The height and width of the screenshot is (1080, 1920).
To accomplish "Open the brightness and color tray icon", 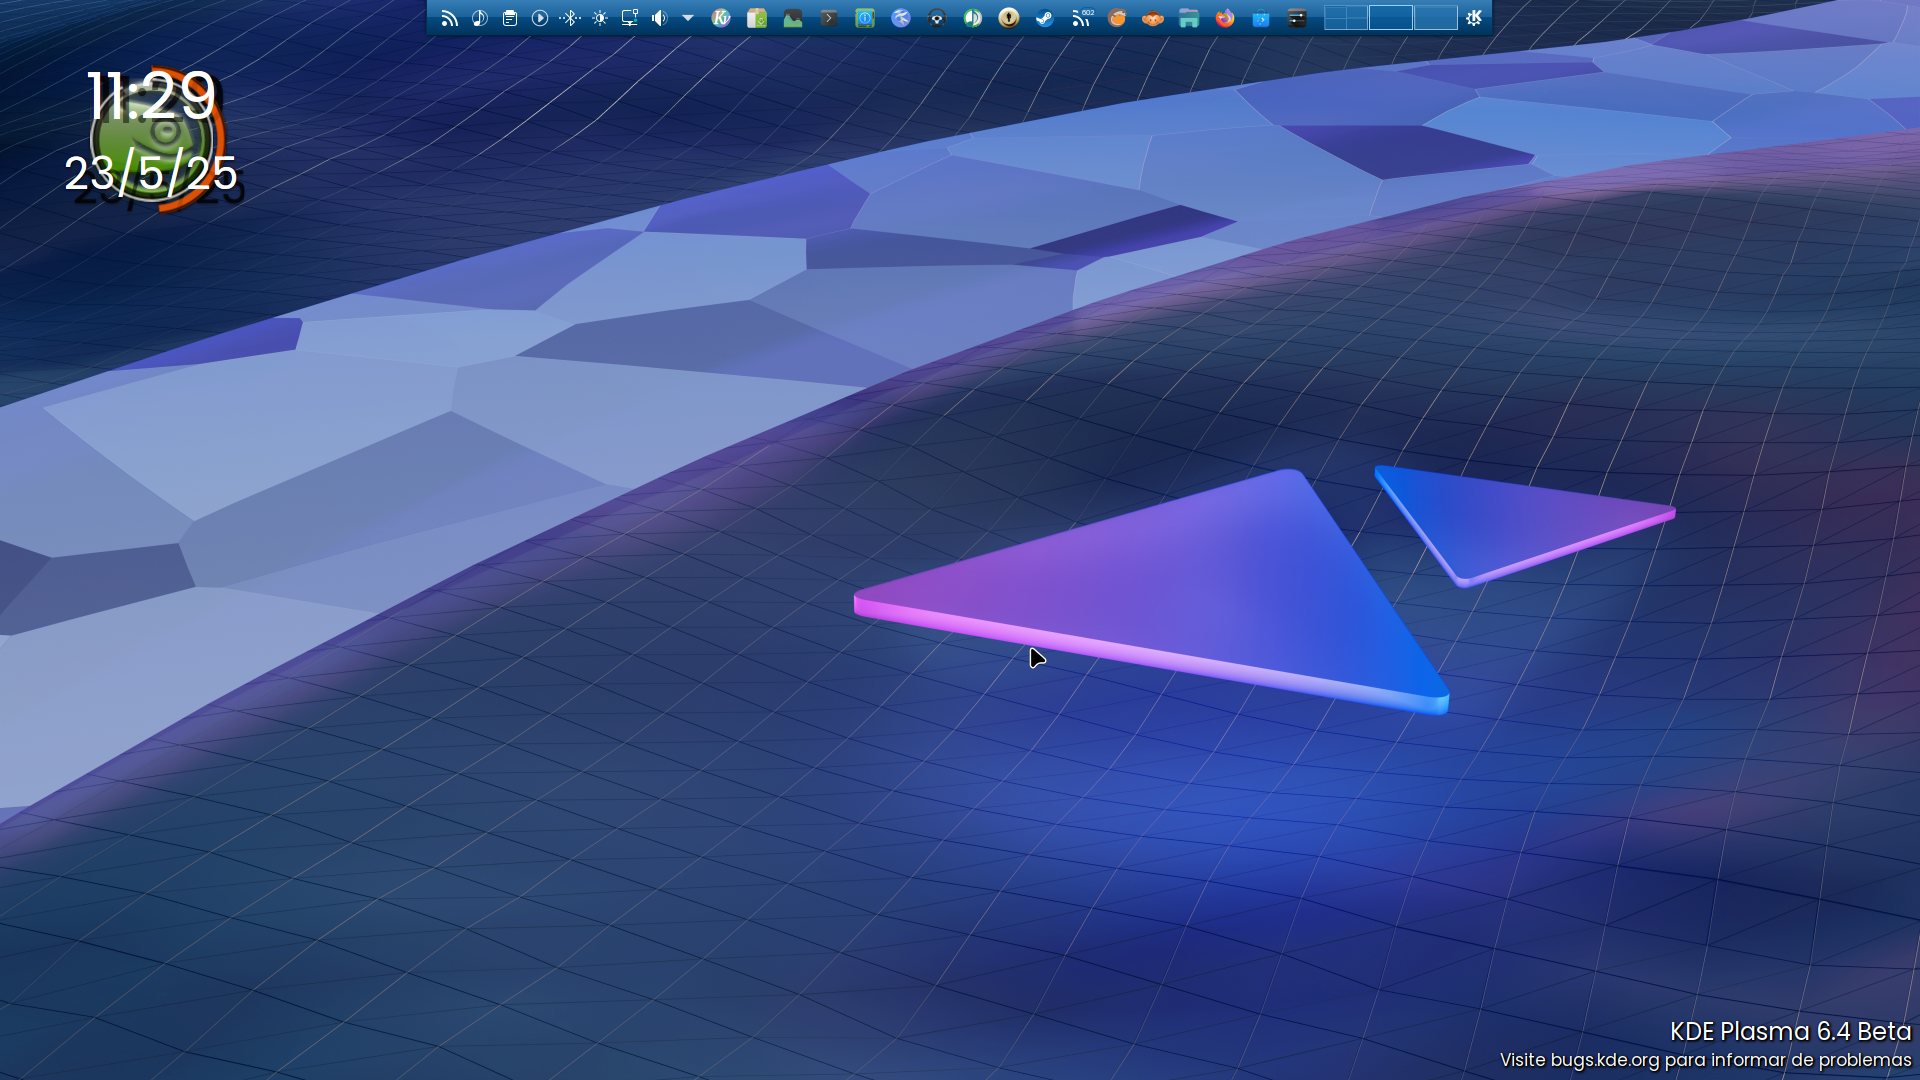I will coord(600,18).
